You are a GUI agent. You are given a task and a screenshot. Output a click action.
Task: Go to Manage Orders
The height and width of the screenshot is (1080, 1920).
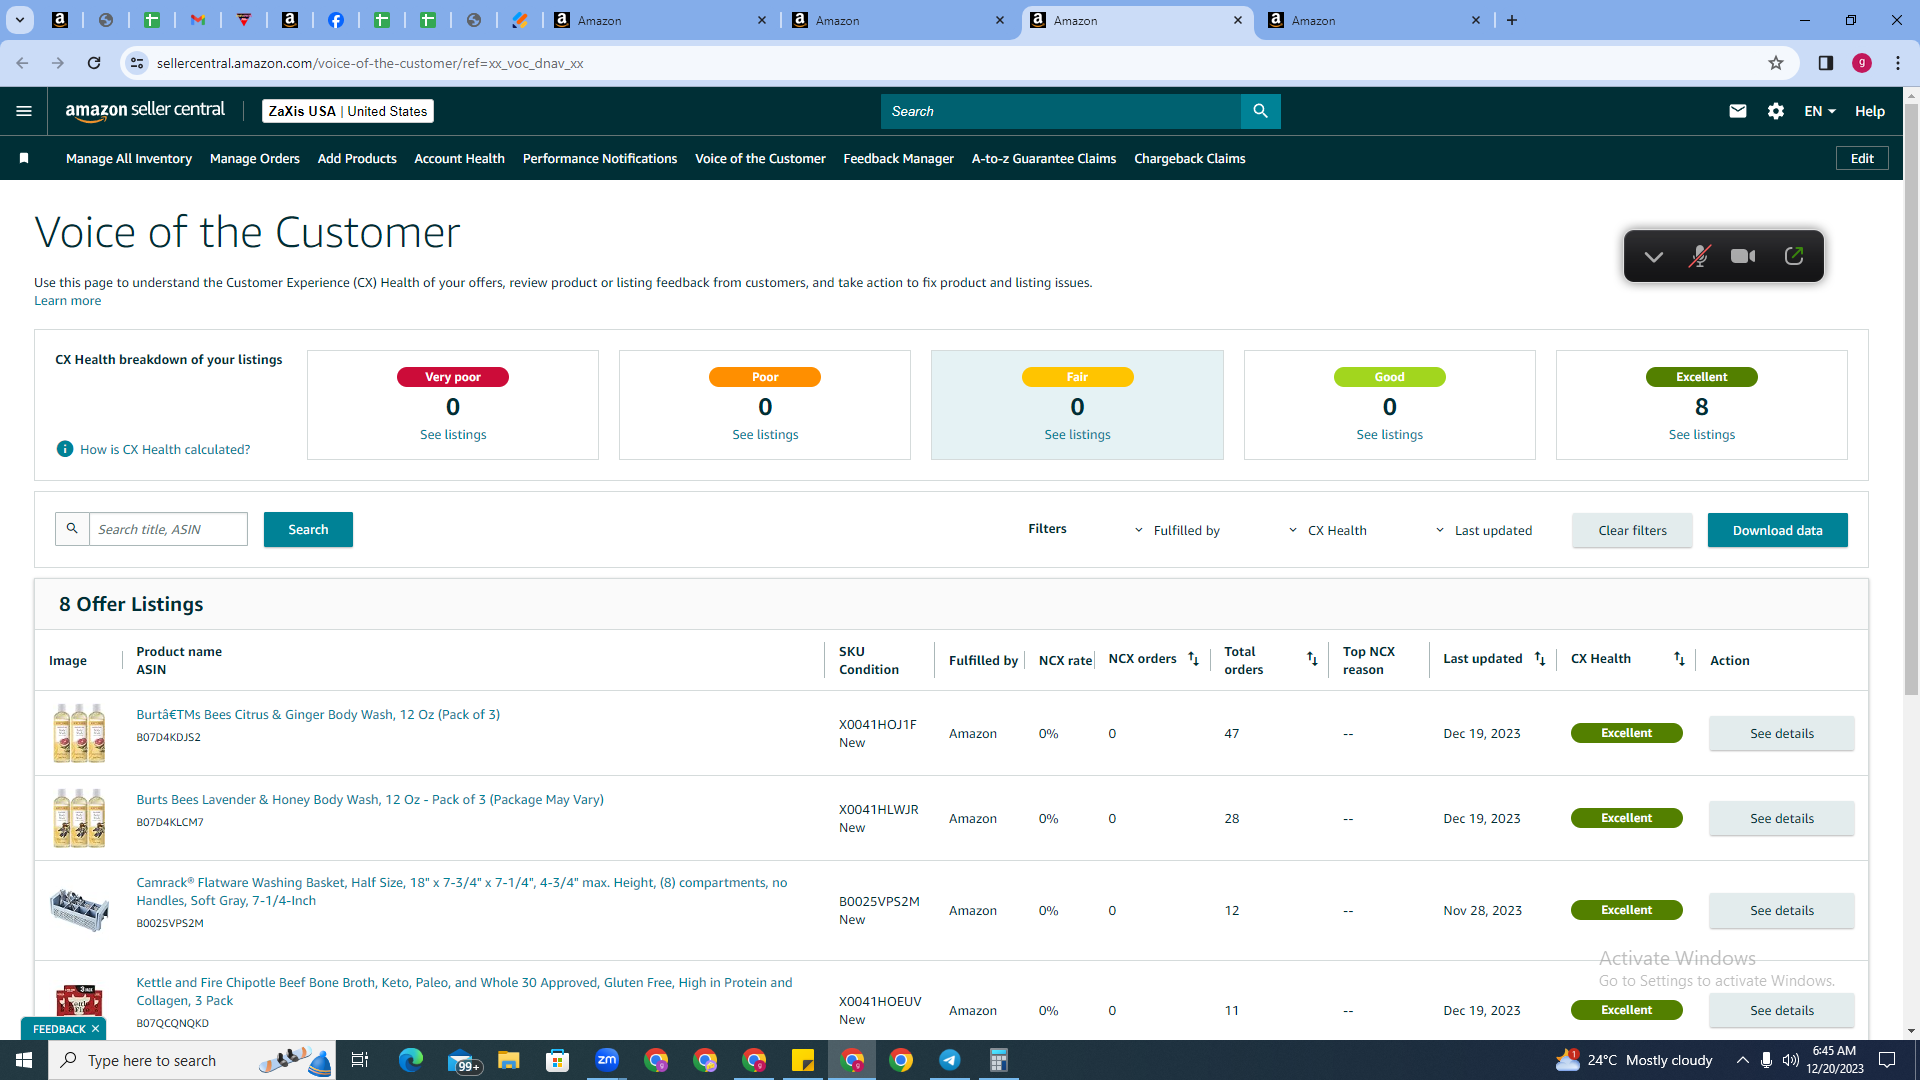(x=255, y=158)
